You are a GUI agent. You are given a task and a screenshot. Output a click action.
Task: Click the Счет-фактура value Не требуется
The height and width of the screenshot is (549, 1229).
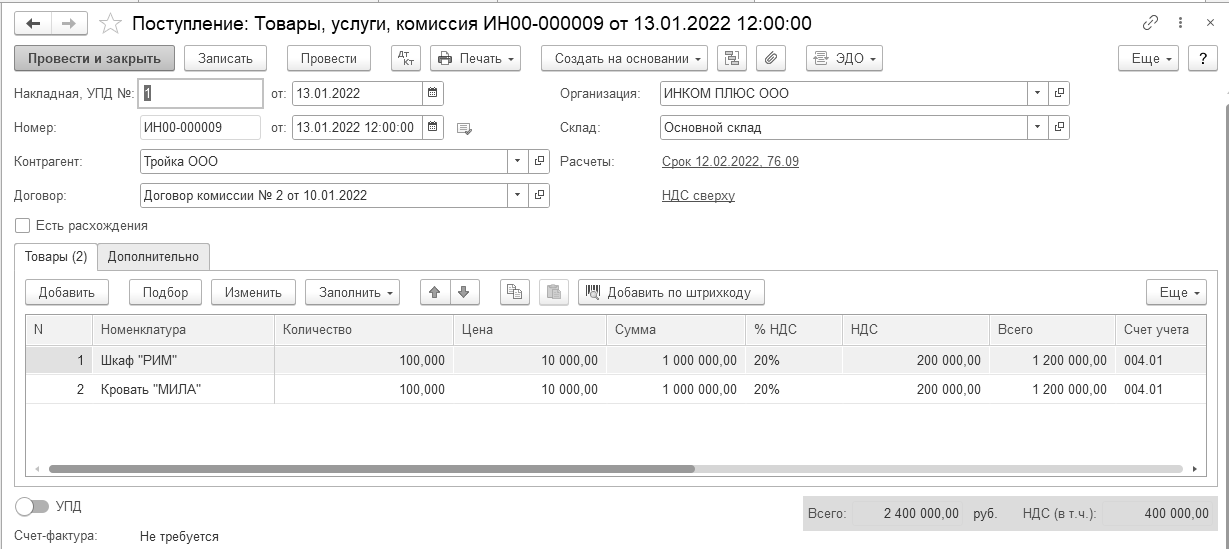coord(179,537)
